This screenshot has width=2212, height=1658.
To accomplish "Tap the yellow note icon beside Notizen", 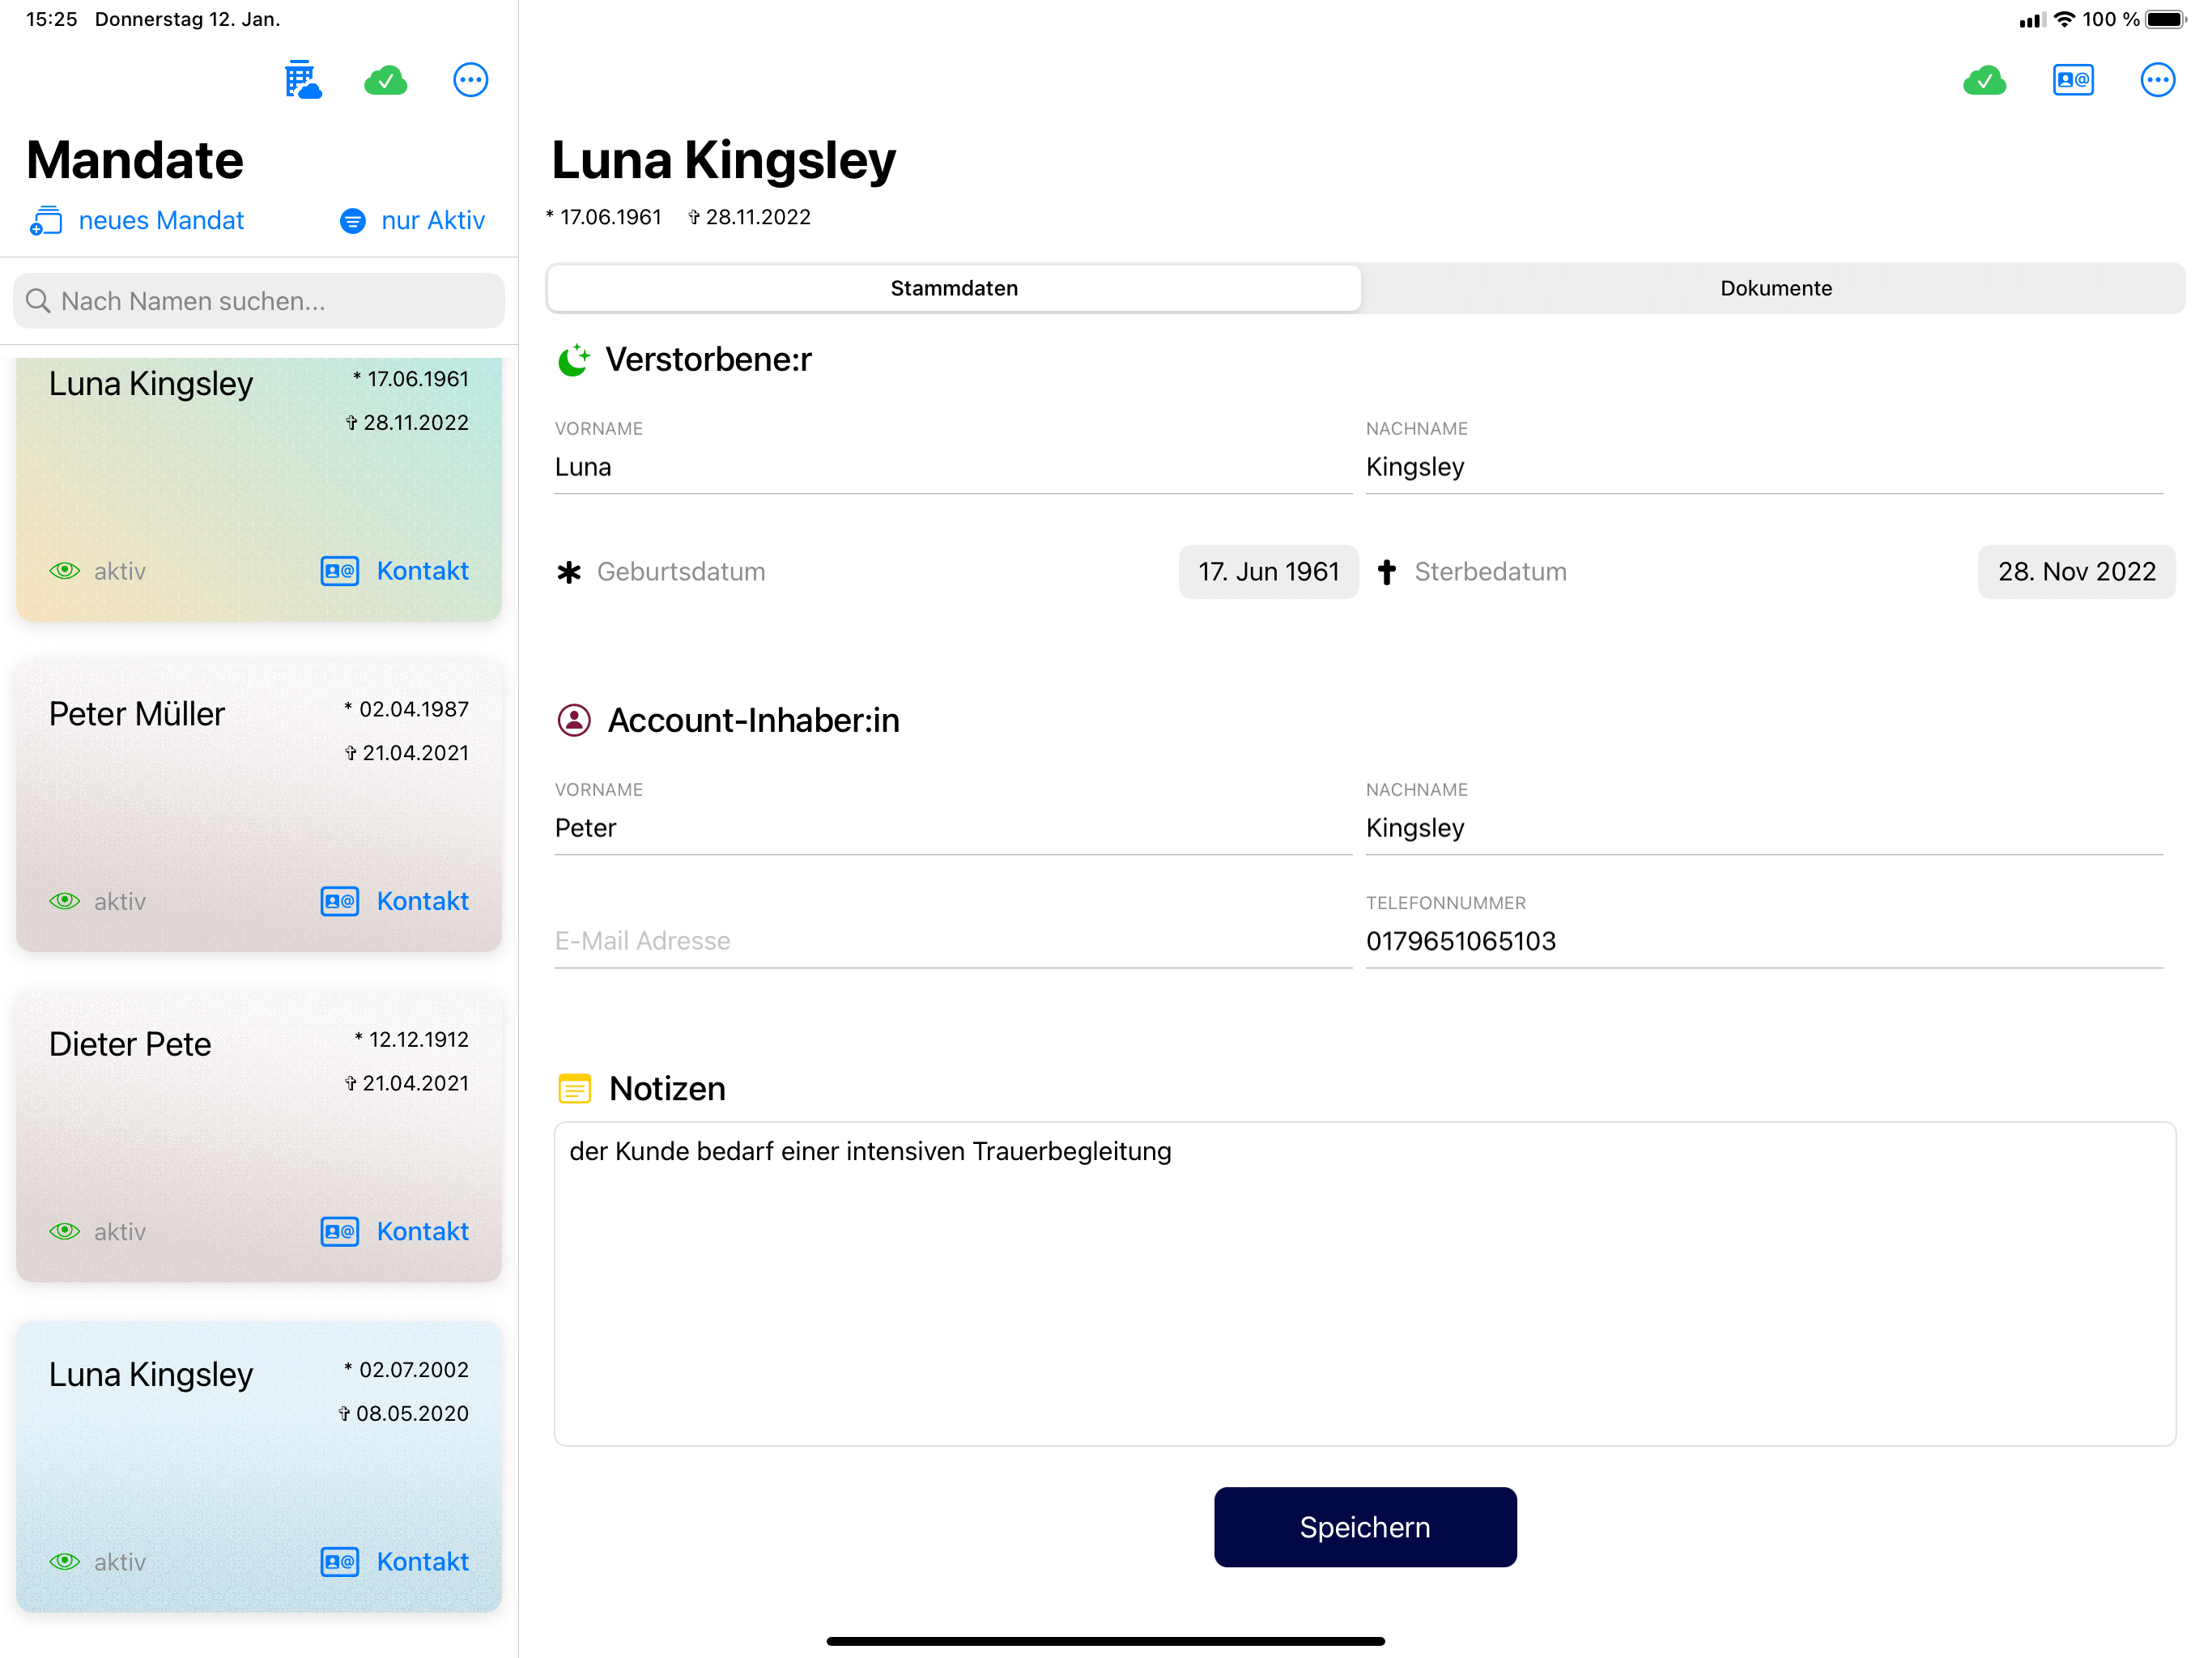I will 574,1088.
